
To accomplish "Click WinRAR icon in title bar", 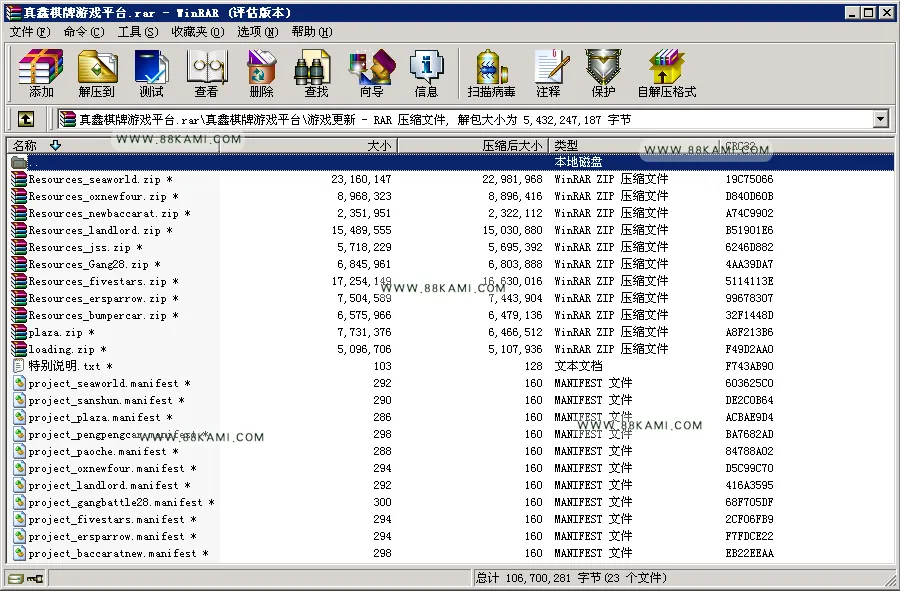I will [x=13, y=13].
